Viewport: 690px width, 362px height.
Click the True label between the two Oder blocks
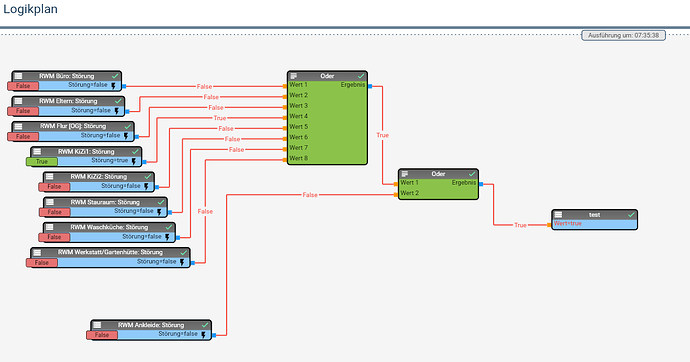tap(382, 135)
